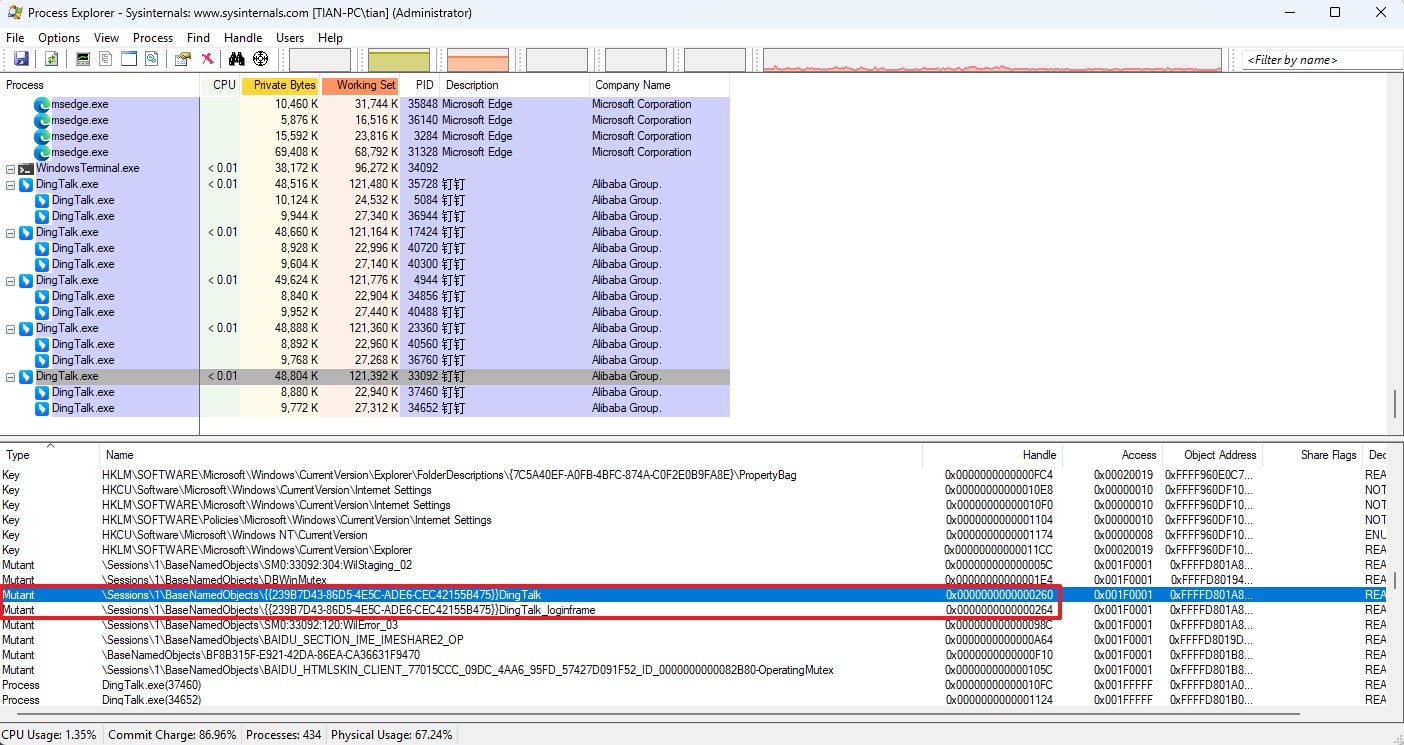1404x745 pixels.
Task: Click the CPU usage mini graph in toolbar
Action: (x=320, y=59)
